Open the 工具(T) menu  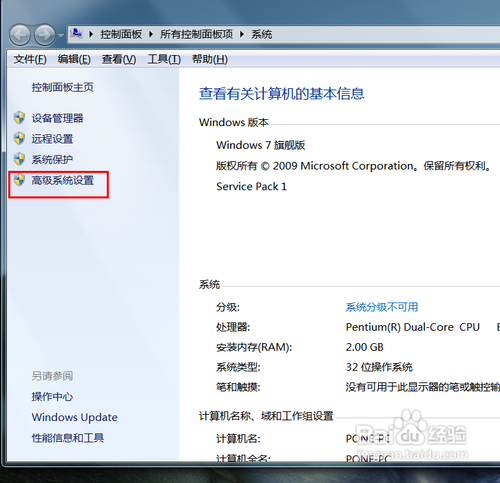tap(164, 59)
